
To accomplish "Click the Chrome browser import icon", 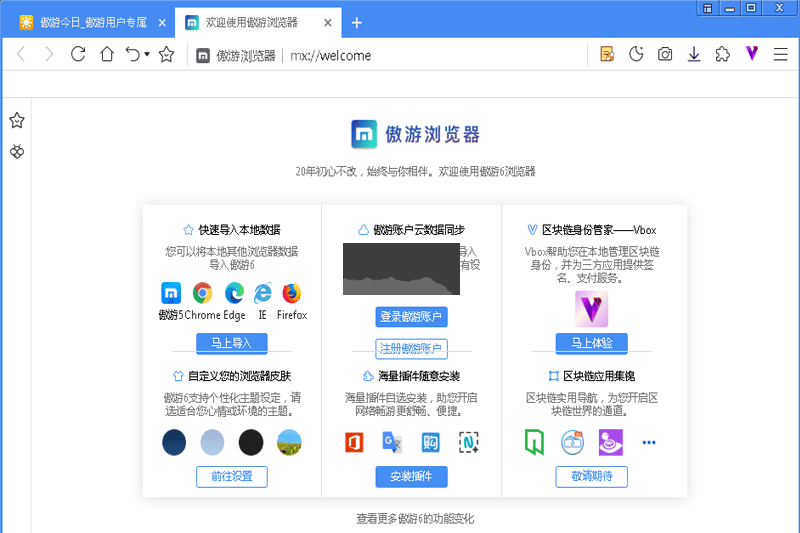I will click(202, 293).
